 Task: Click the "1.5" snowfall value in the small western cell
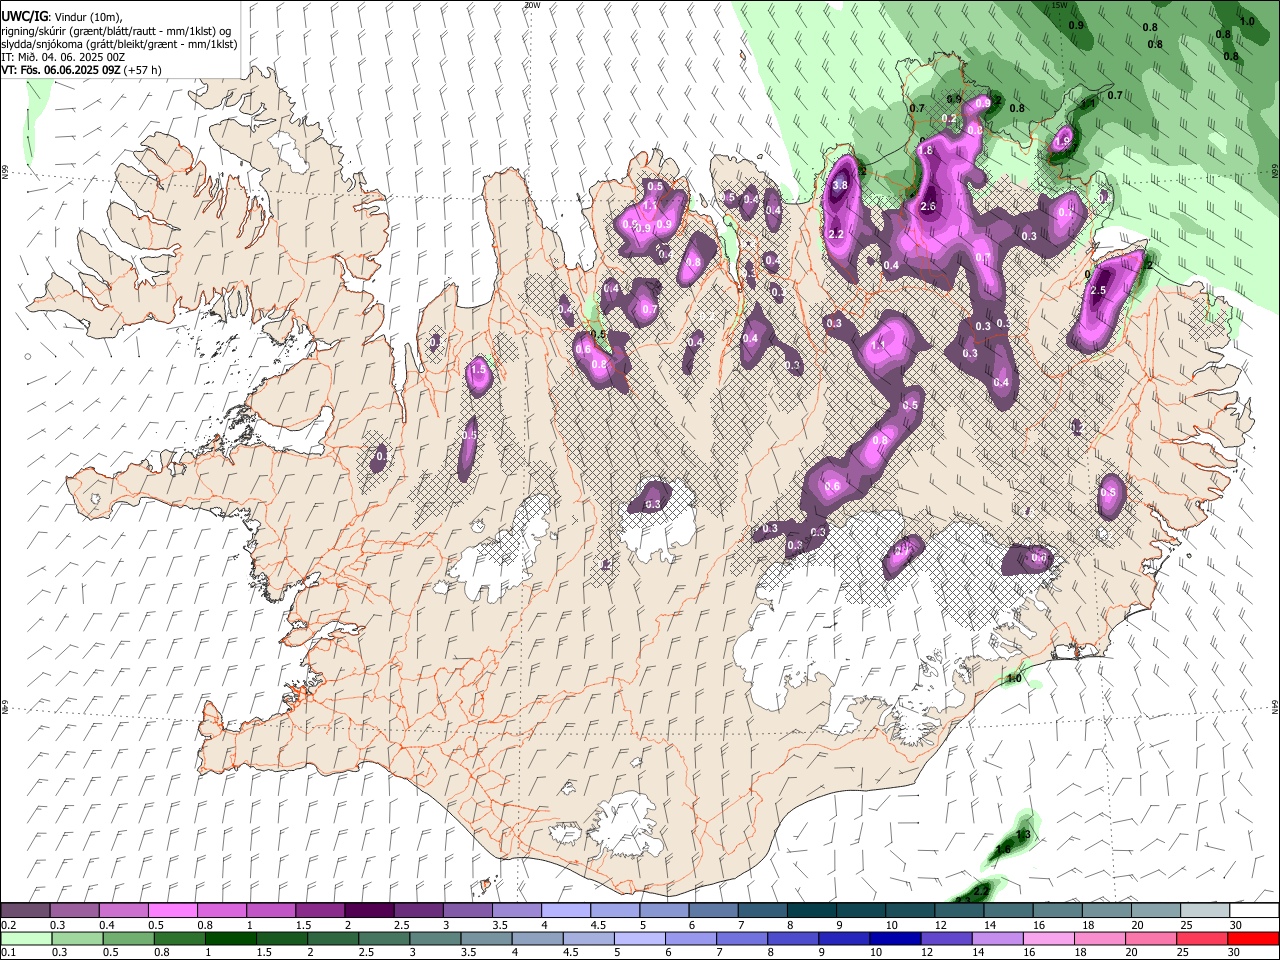(x=478, y=370)
